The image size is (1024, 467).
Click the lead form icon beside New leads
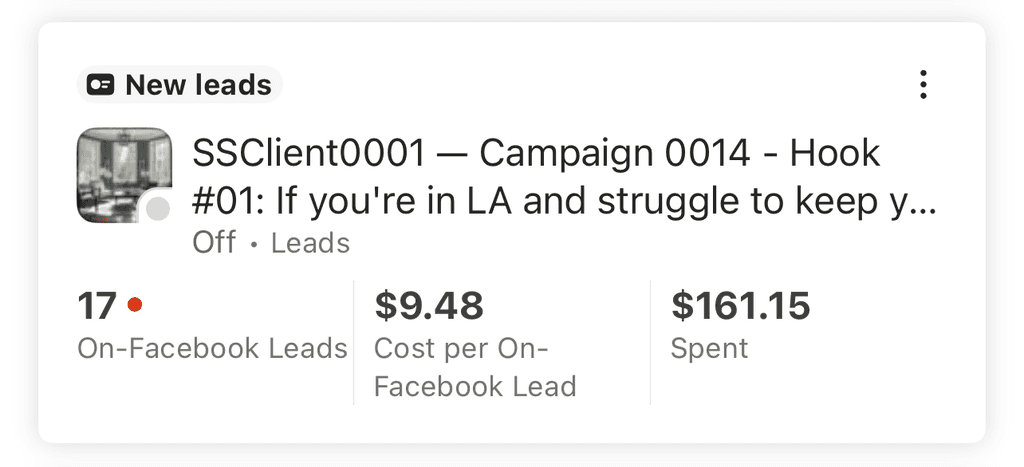click(x=100, y=85)
